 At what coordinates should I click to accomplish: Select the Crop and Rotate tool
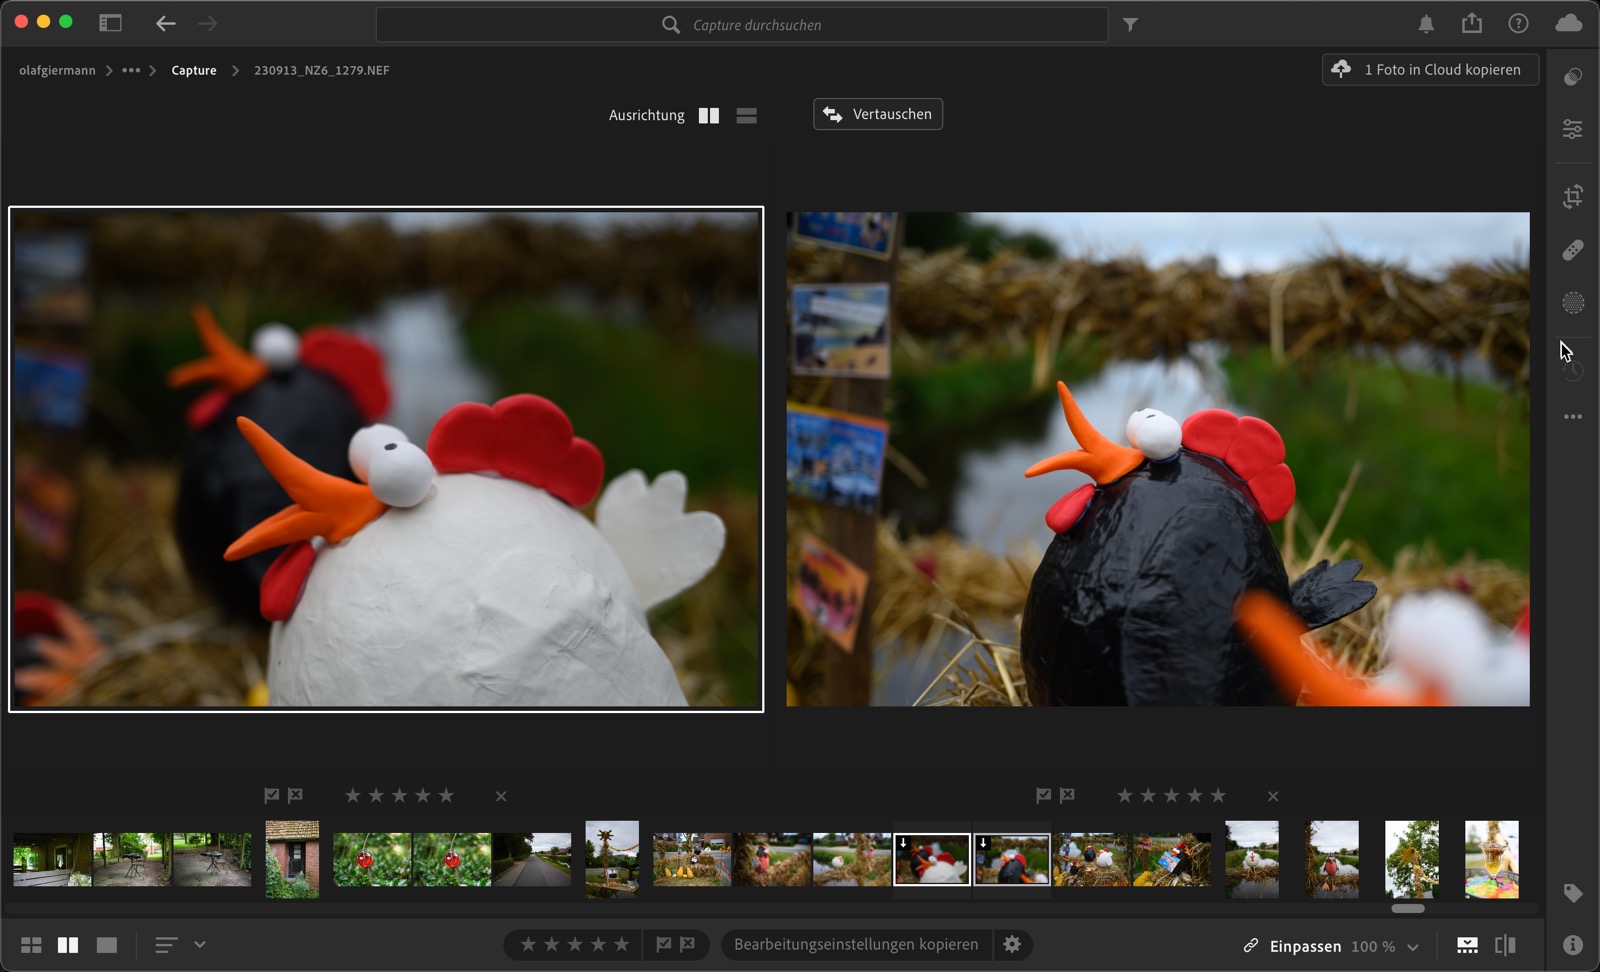pos(1573,197)
